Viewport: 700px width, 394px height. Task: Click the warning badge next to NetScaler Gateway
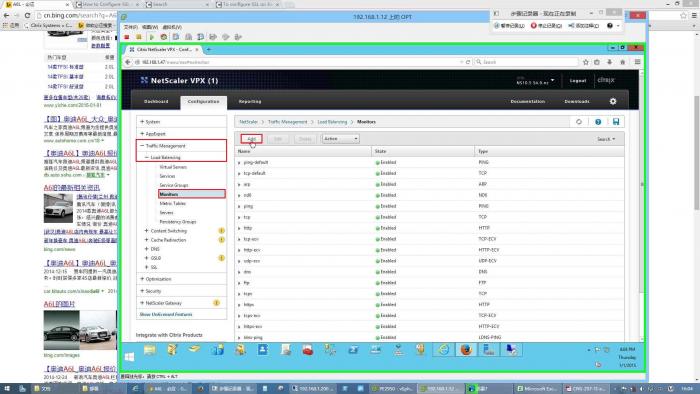[x=217, y=303]
